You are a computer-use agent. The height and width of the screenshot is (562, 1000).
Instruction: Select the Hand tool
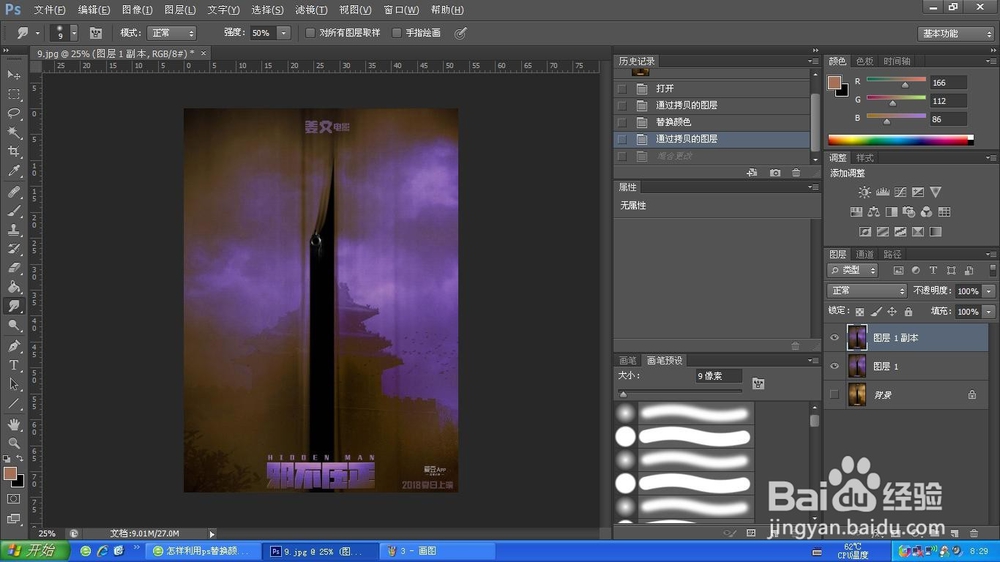13,424
